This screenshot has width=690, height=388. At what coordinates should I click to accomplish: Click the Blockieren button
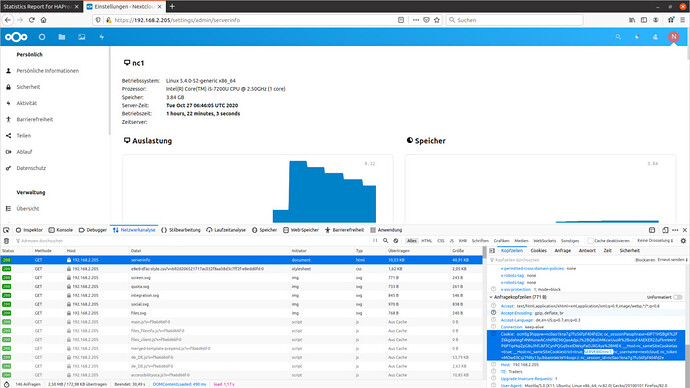tap(645, 260)
